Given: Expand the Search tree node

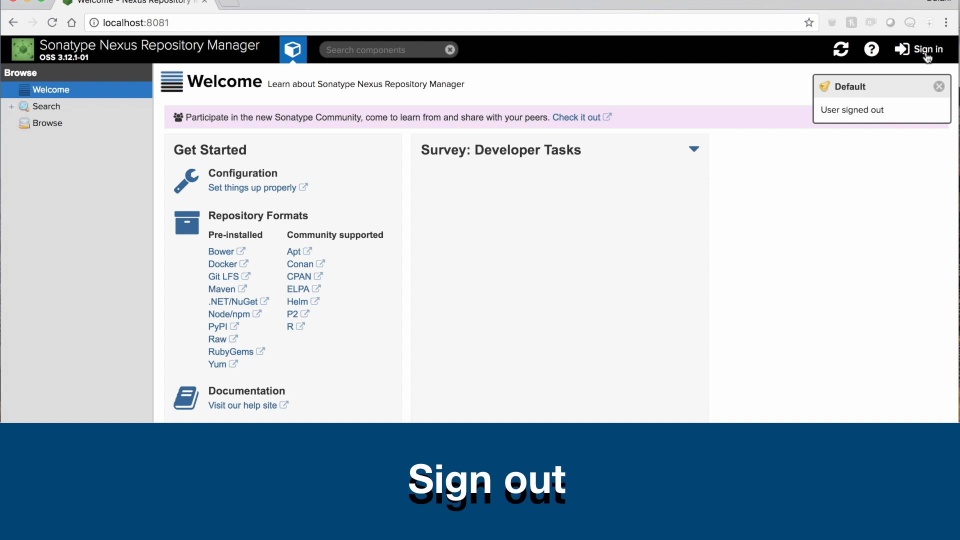Looking at the screenshot, I should pos(11,107).
